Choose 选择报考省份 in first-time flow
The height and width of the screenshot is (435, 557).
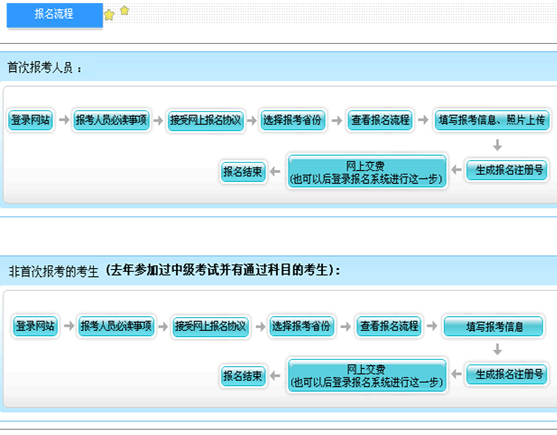292,120
